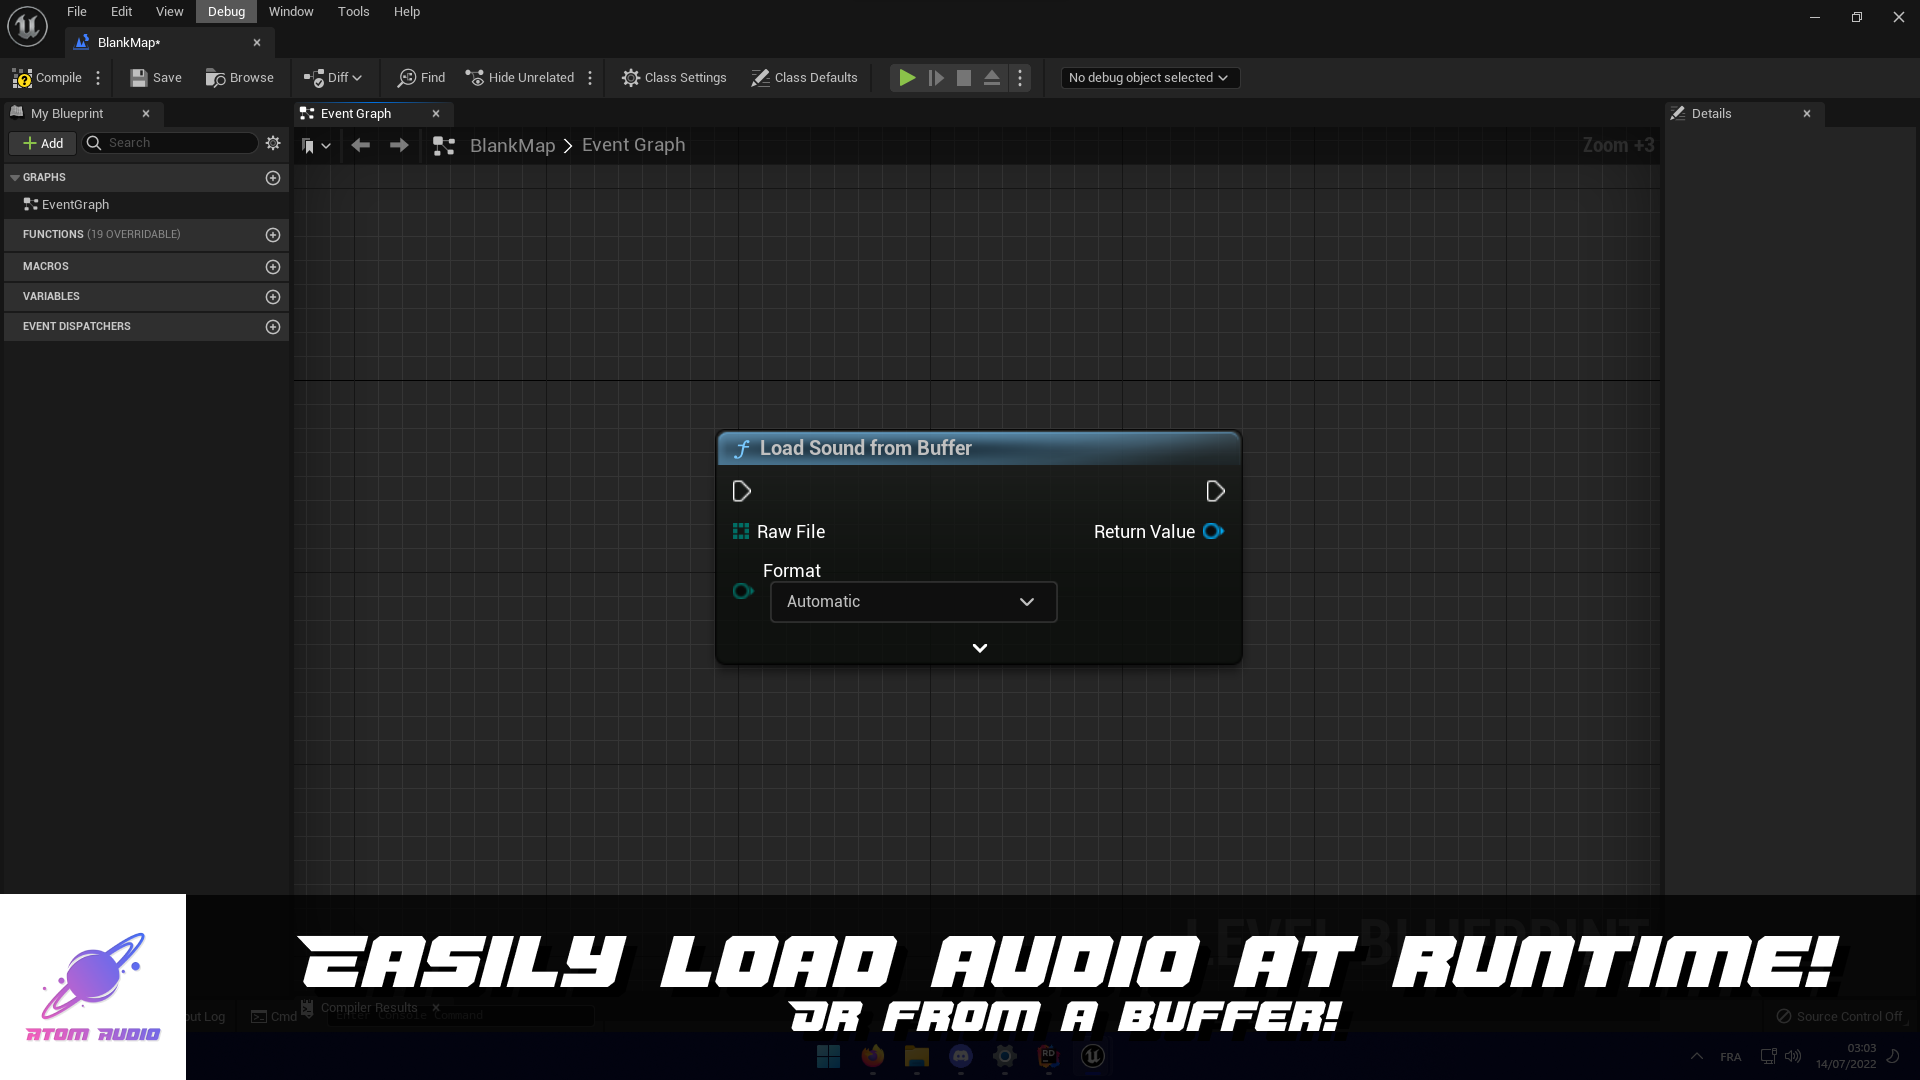Save the BlankMap blueprint

coord(156,78)
